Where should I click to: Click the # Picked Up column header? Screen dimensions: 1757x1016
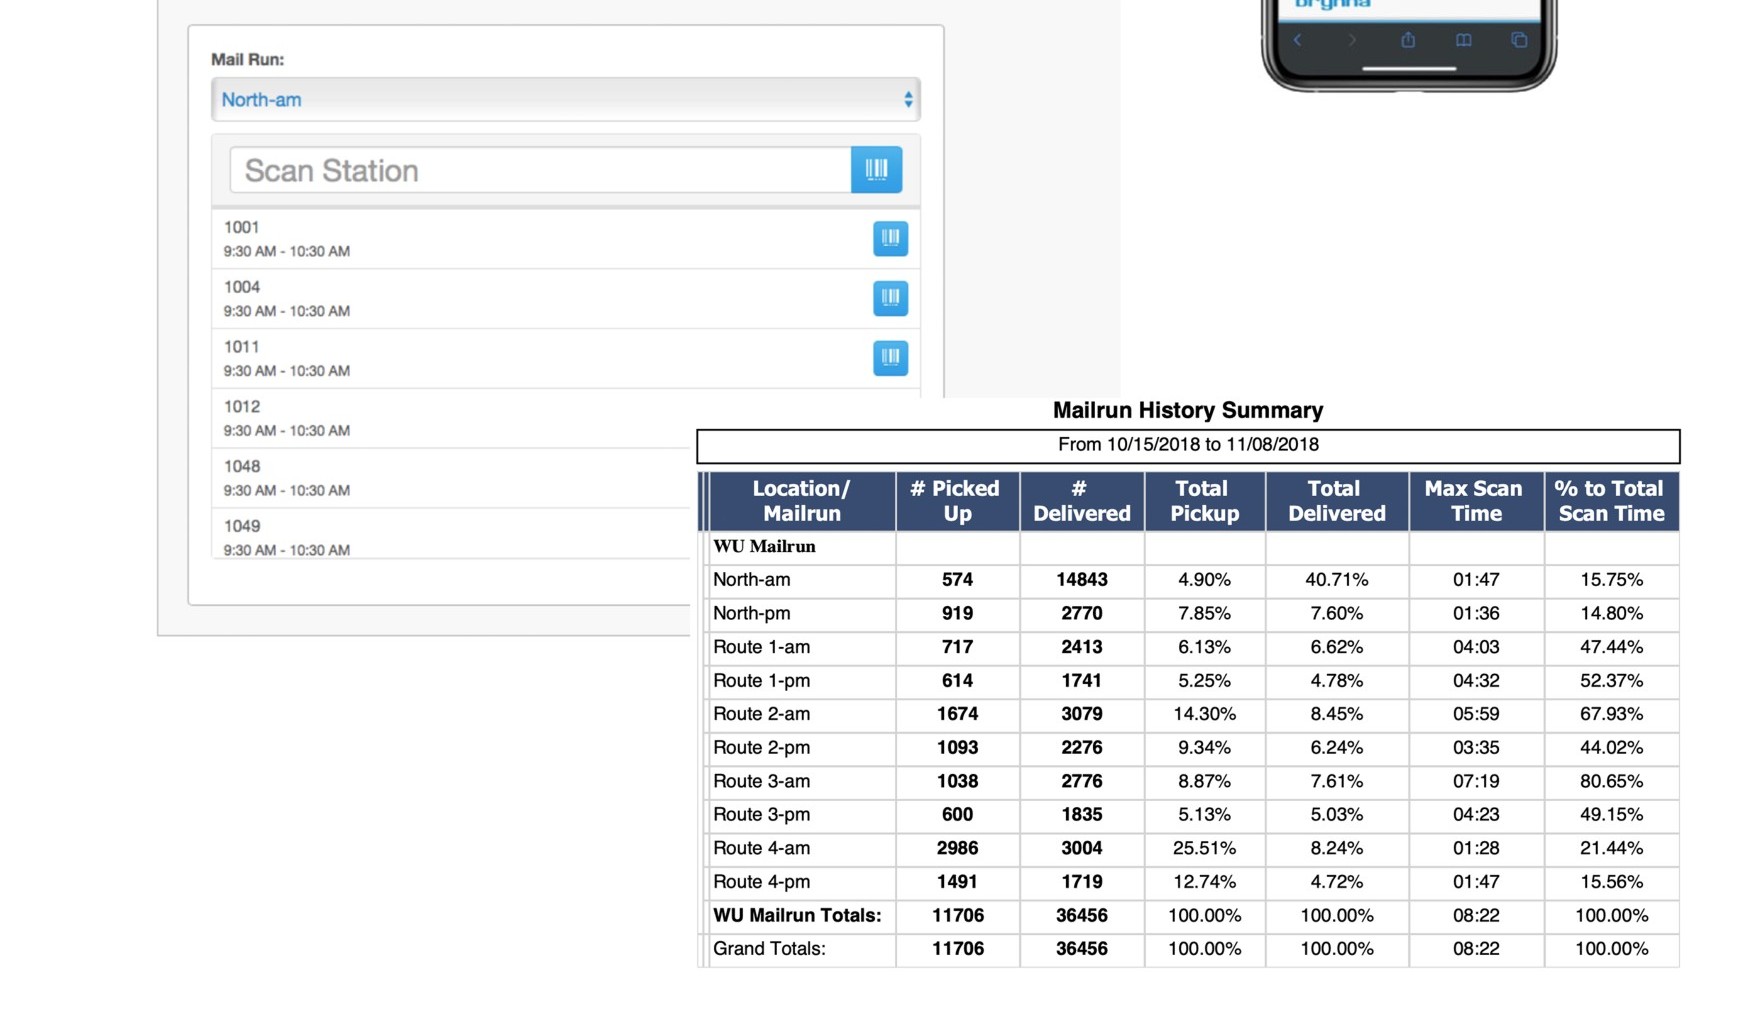tap(957, 501)
